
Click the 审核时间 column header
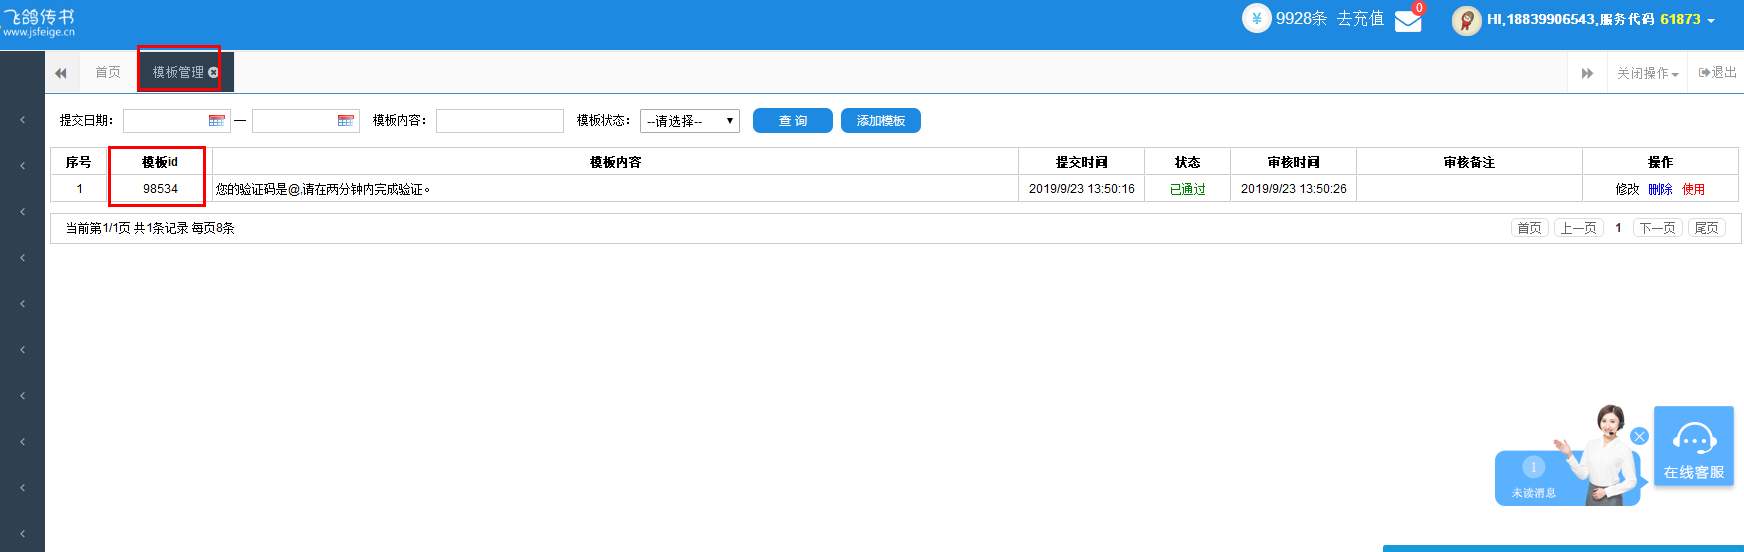click(x=1294, y=162)
